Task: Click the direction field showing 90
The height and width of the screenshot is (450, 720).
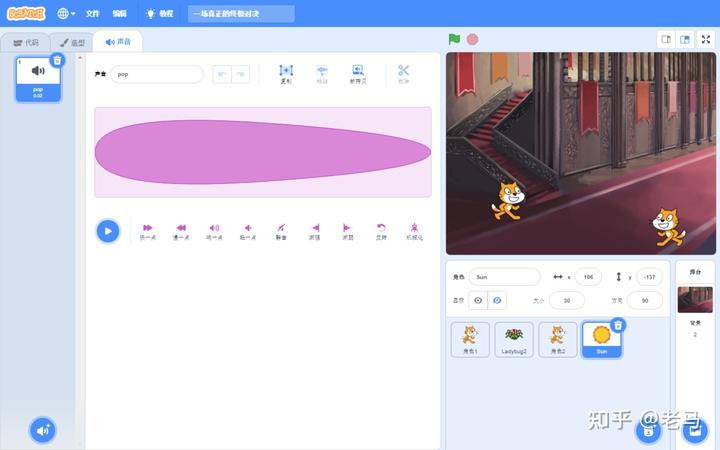Action: pyautogui.click(x=645, y=300)
